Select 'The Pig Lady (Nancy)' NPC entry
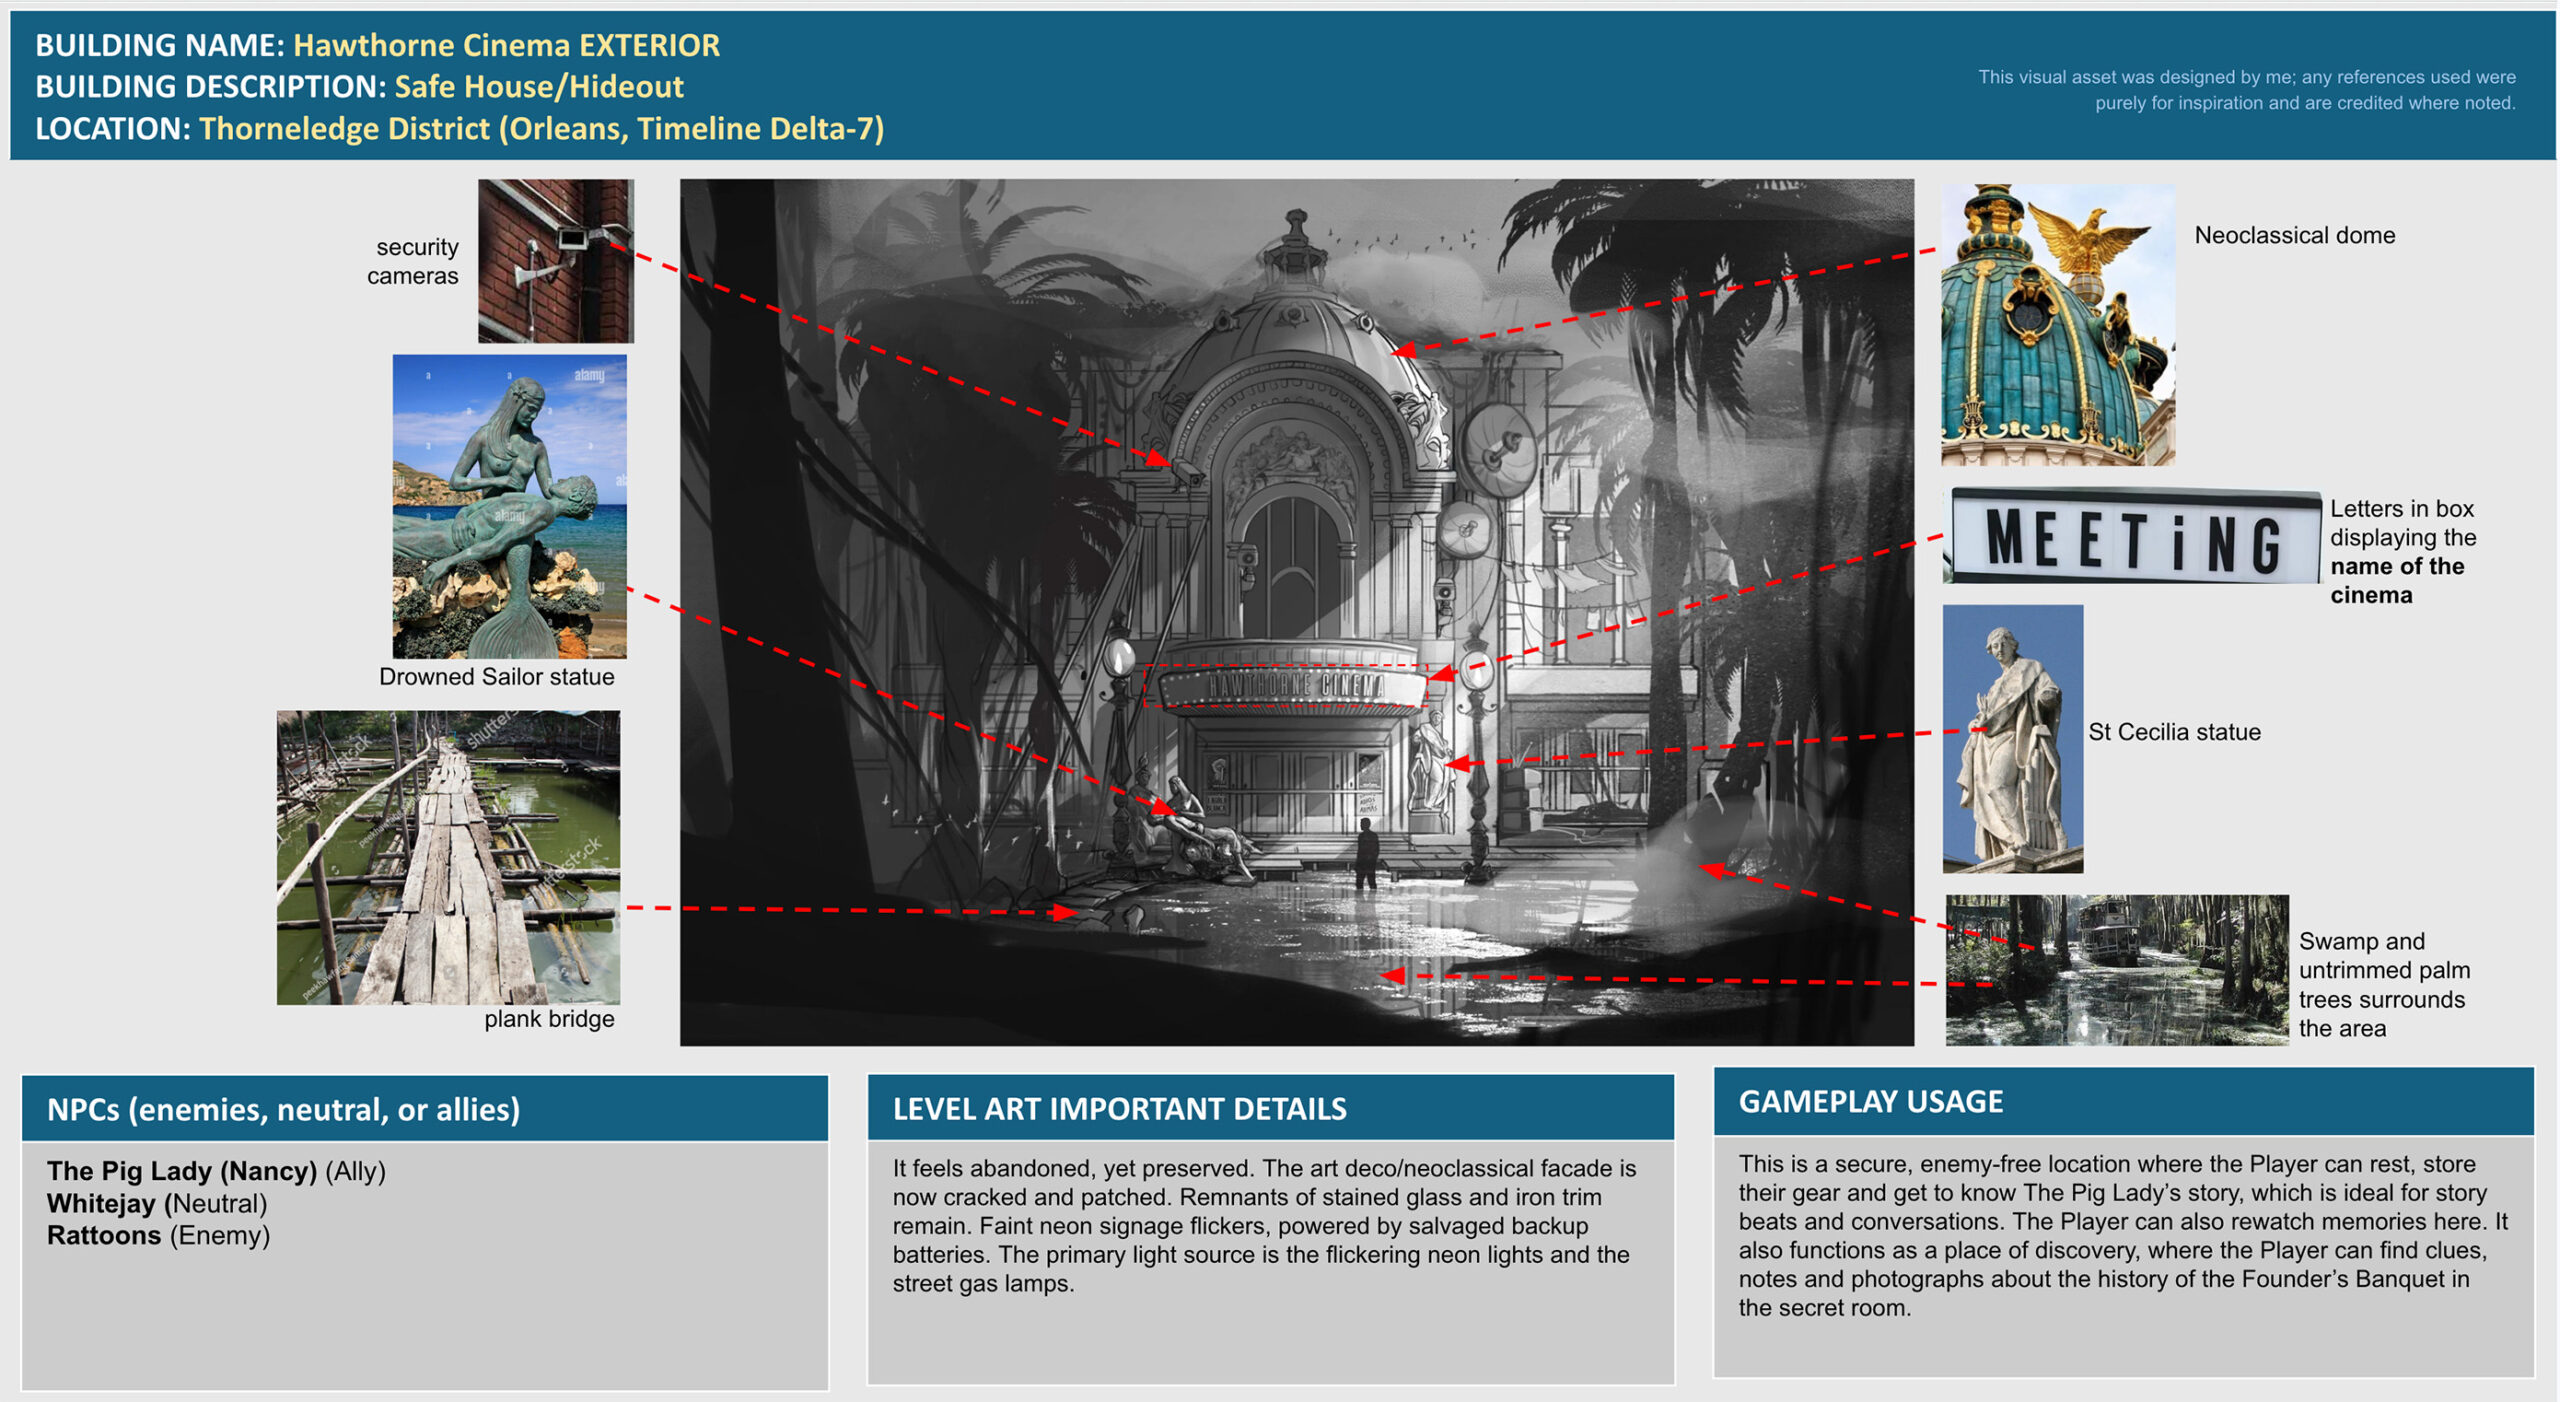2560x1402 pixels. 182,1170
